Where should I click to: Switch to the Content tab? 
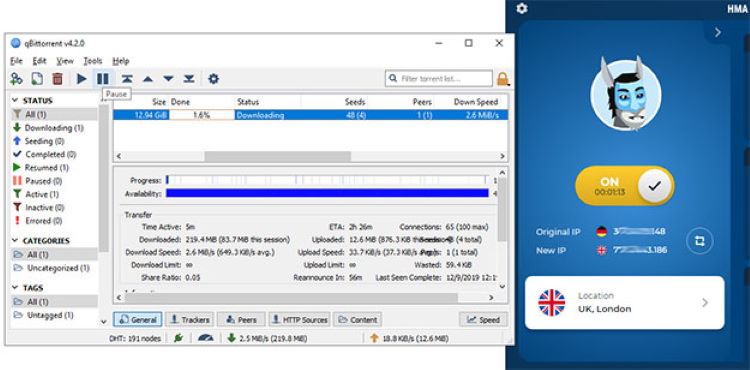pyautogui.click(x=358, y=320)
